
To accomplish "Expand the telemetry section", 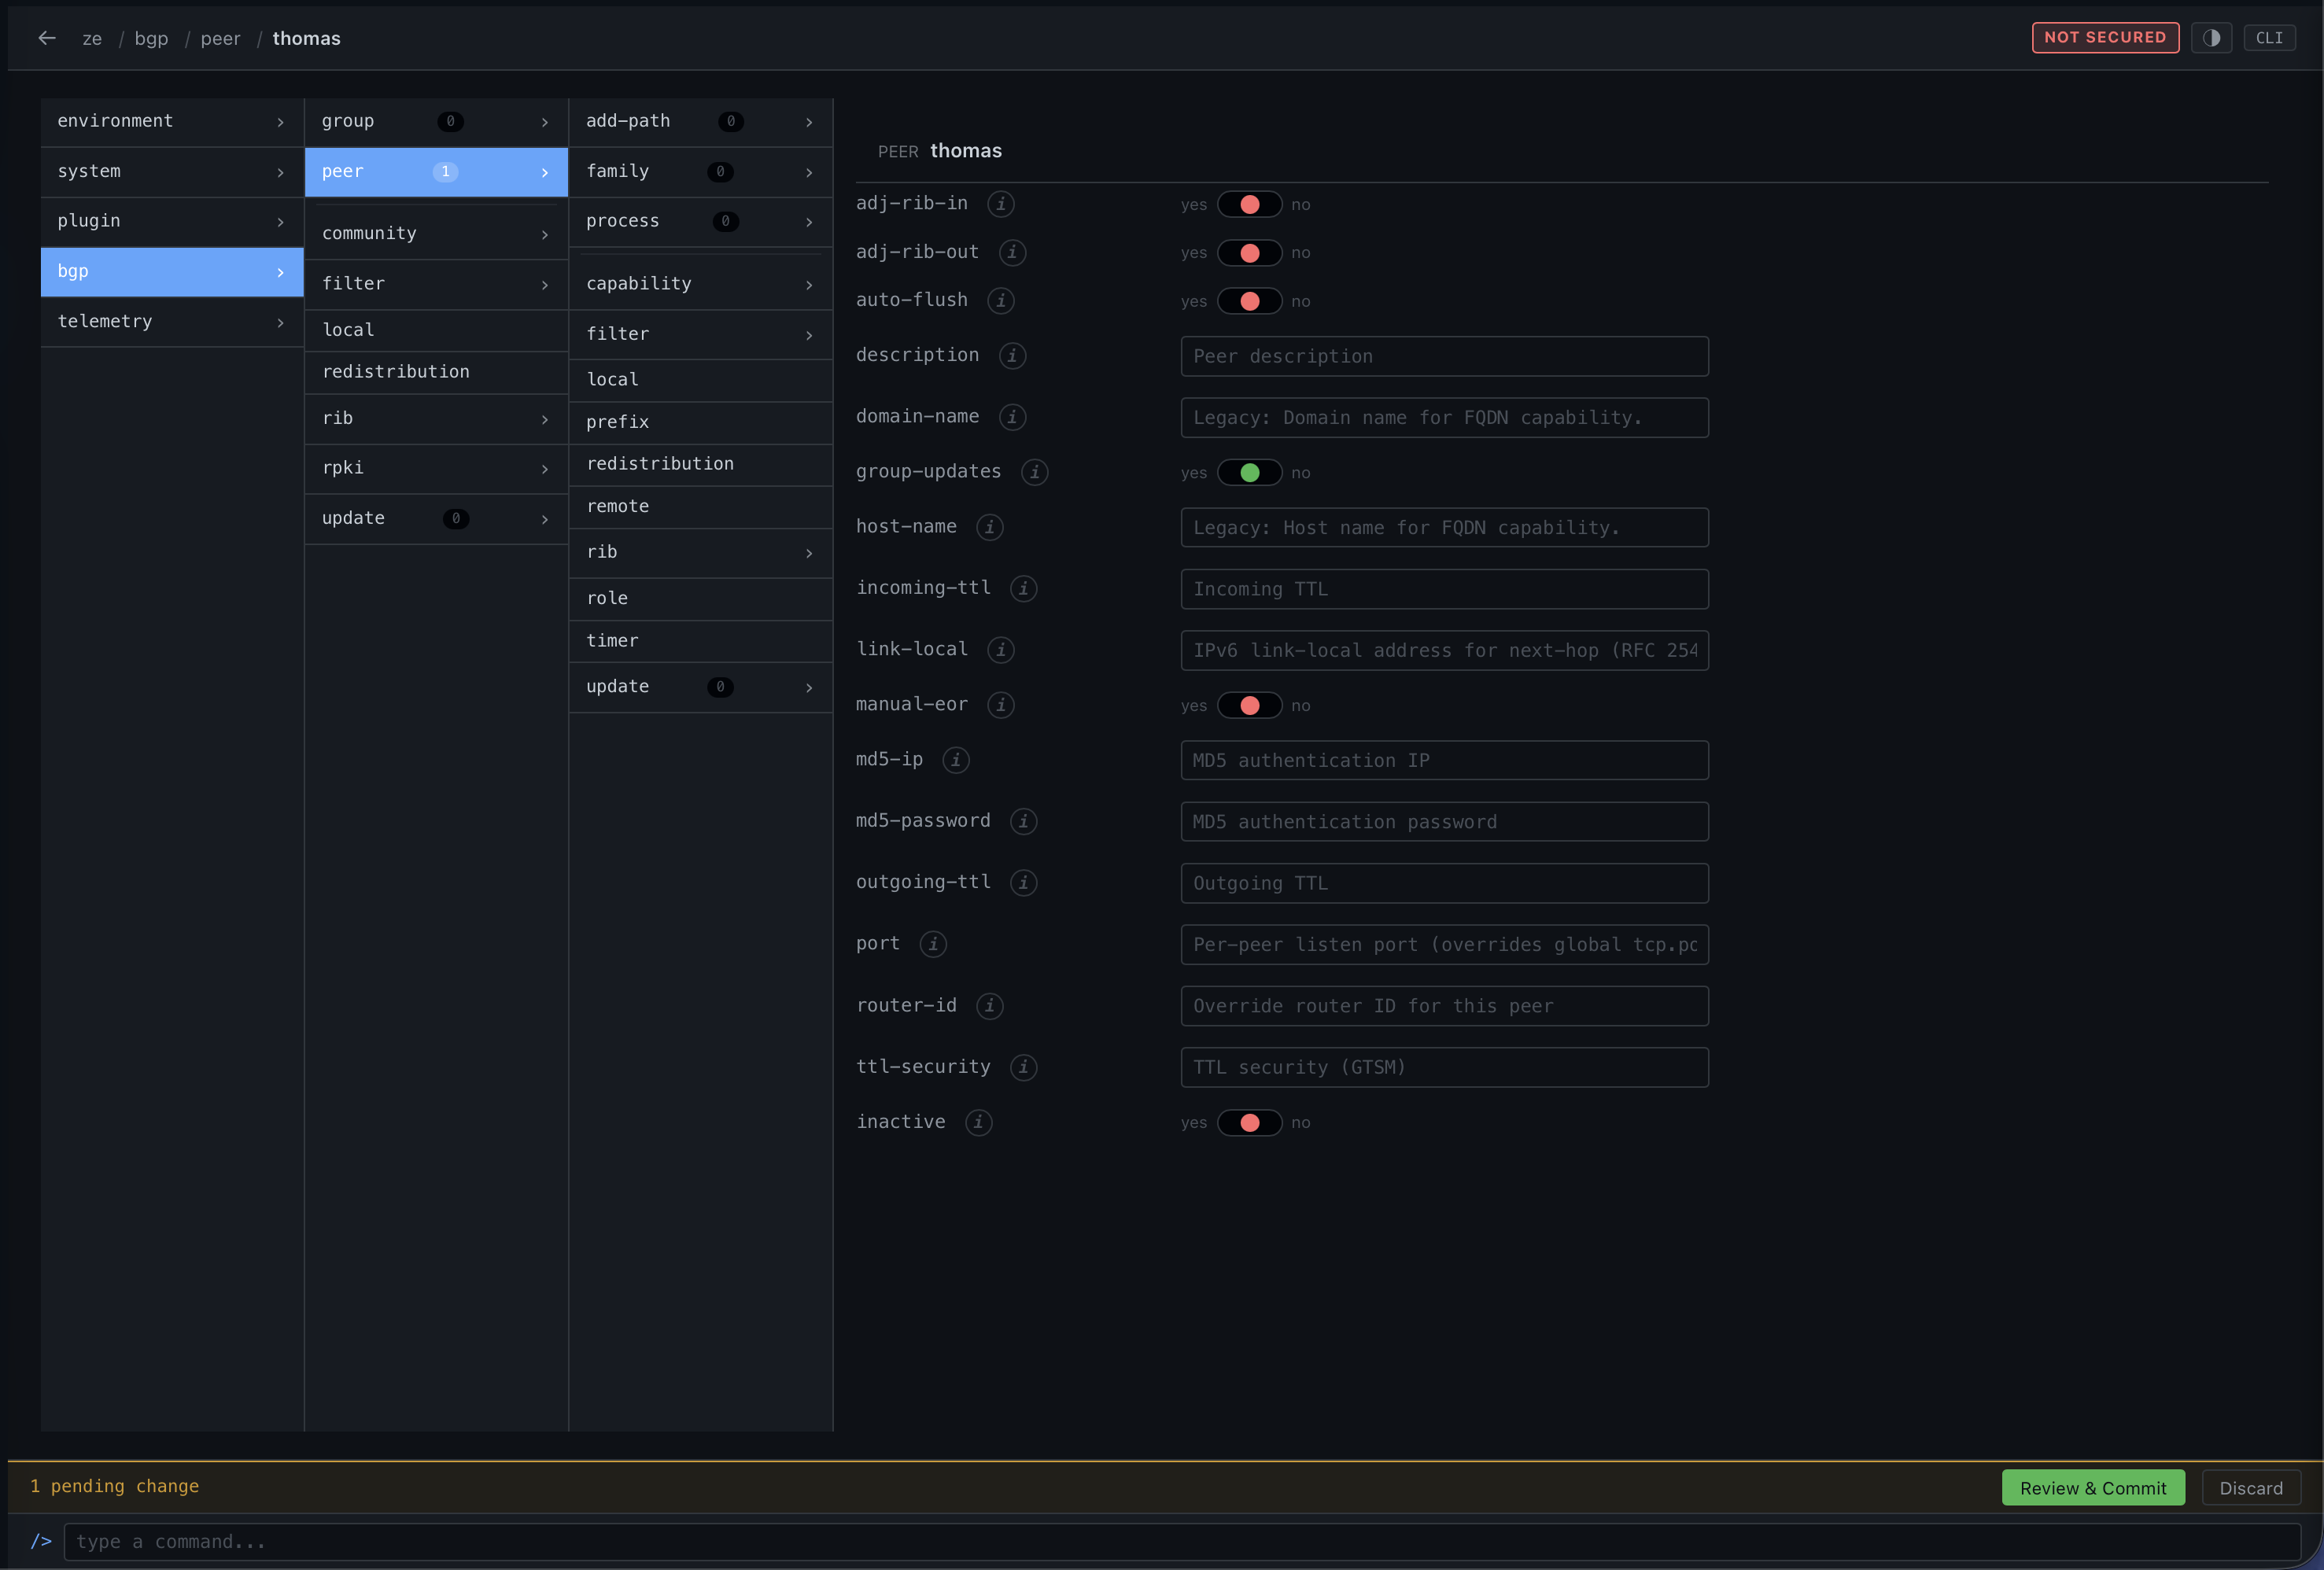I will tap(172, 321).
